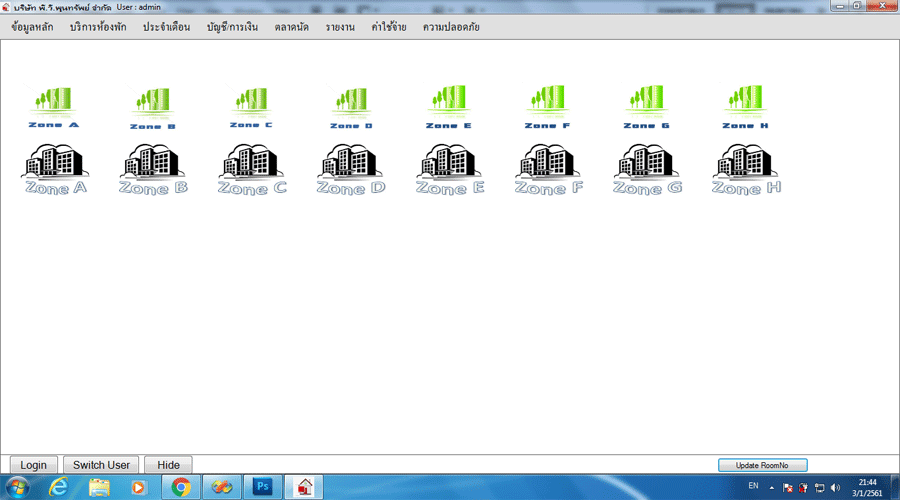Select the black Zone D building icon
This screenshot has width=900, height=500.
(x=351, y=168)
